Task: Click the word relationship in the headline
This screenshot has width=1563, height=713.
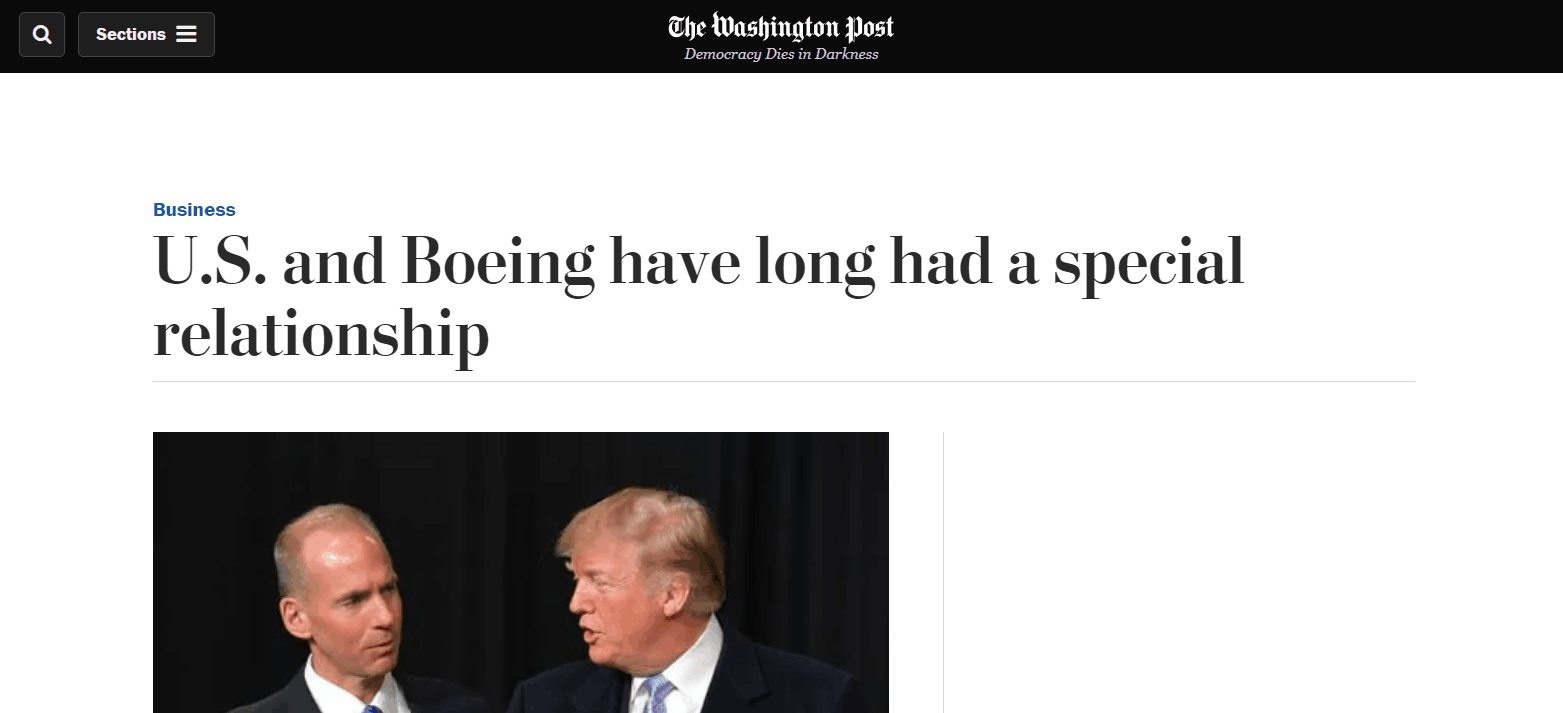Action: click(x=321, y=333)
